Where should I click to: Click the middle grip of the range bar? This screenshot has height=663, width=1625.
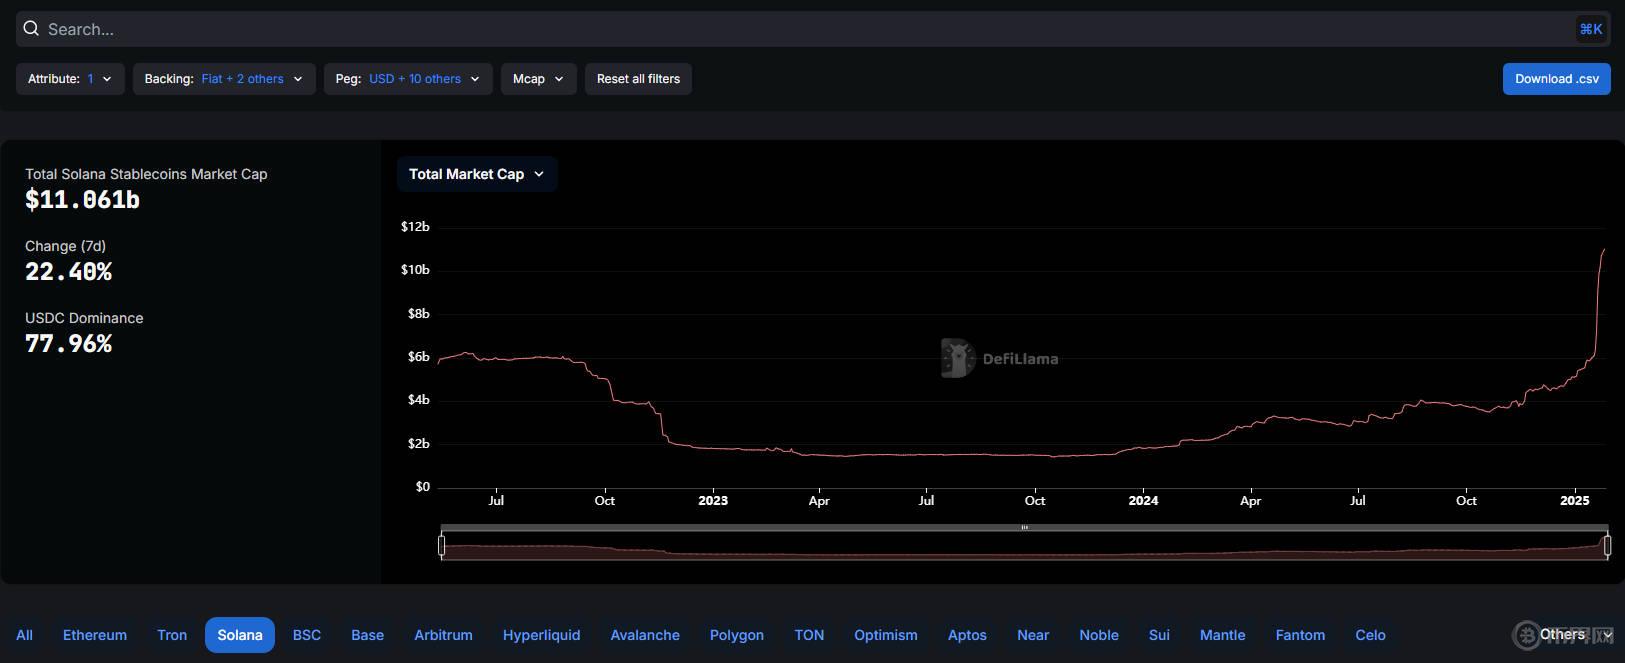pyautogui.click(x=1024, y=527)
